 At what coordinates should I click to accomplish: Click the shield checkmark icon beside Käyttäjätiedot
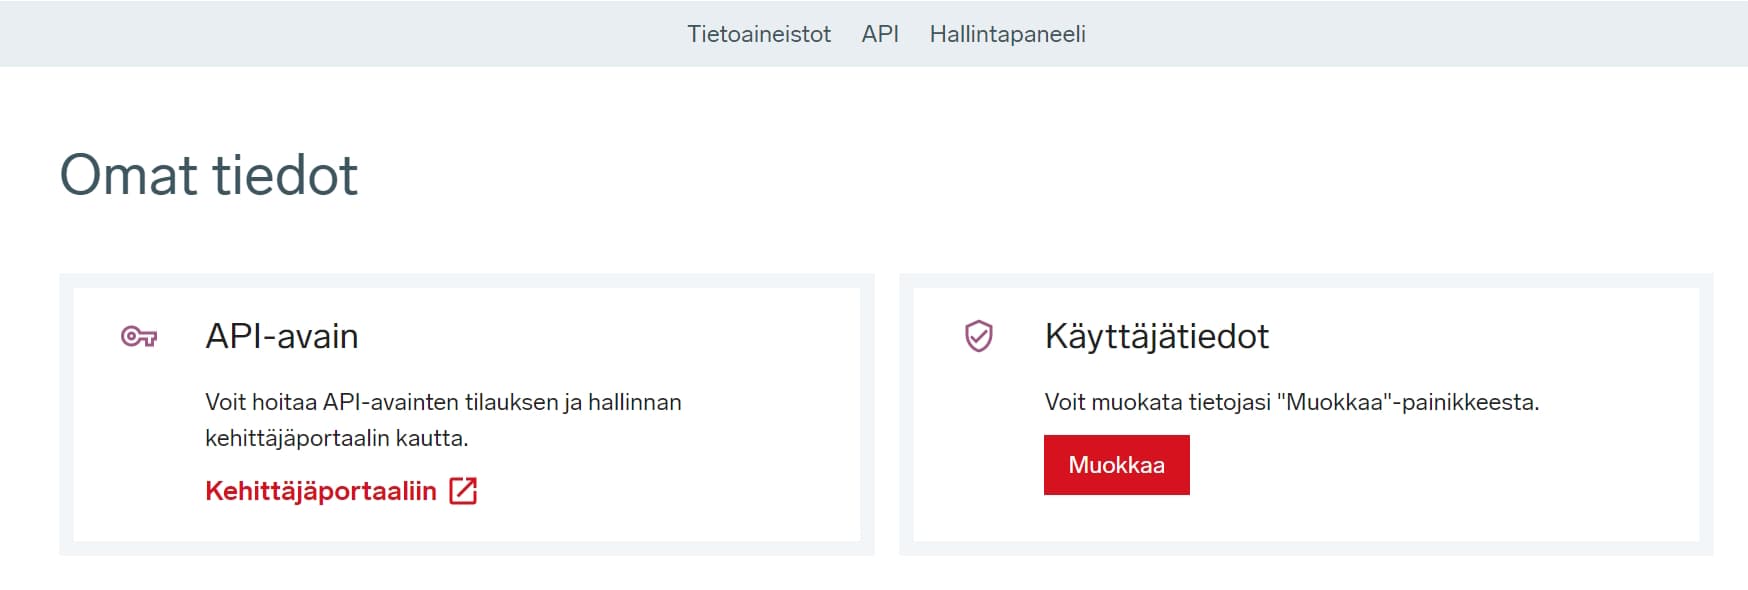(x=978, y=337)
